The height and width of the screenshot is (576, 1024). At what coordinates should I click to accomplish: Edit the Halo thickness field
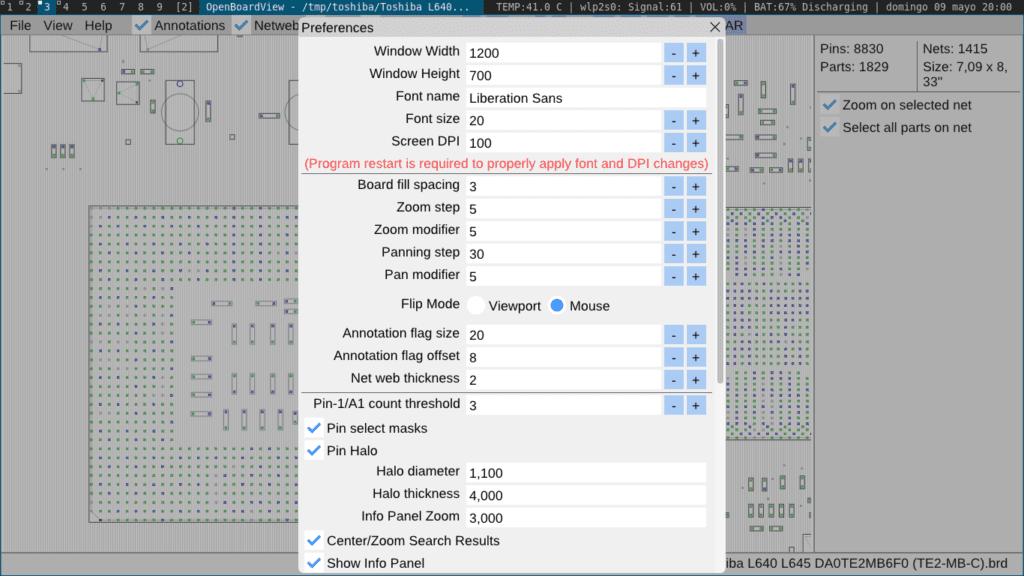(x=586, y=495)
